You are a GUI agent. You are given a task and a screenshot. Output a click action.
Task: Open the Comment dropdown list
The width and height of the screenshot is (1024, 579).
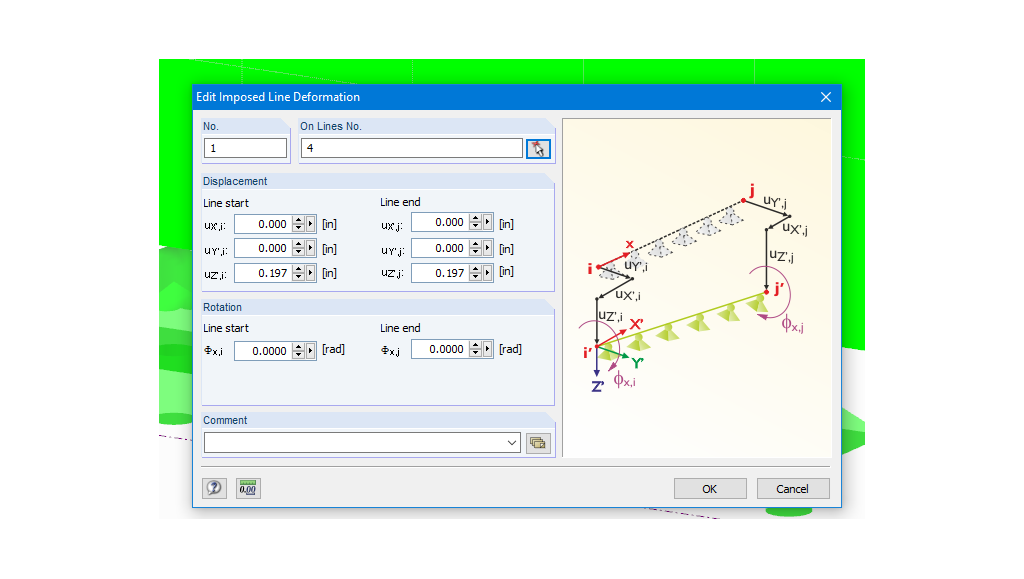point(512,442)
